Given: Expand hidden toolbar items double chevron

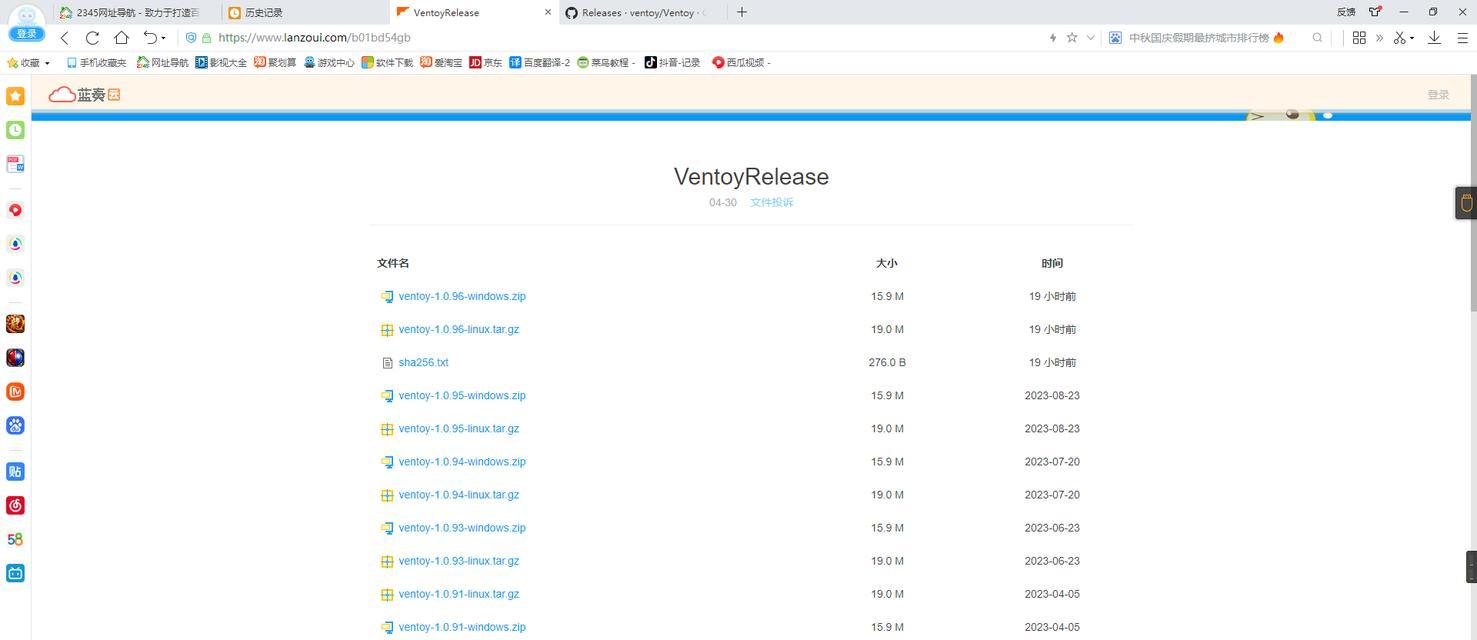Looking at the screenshot, I should point(1379,38).
